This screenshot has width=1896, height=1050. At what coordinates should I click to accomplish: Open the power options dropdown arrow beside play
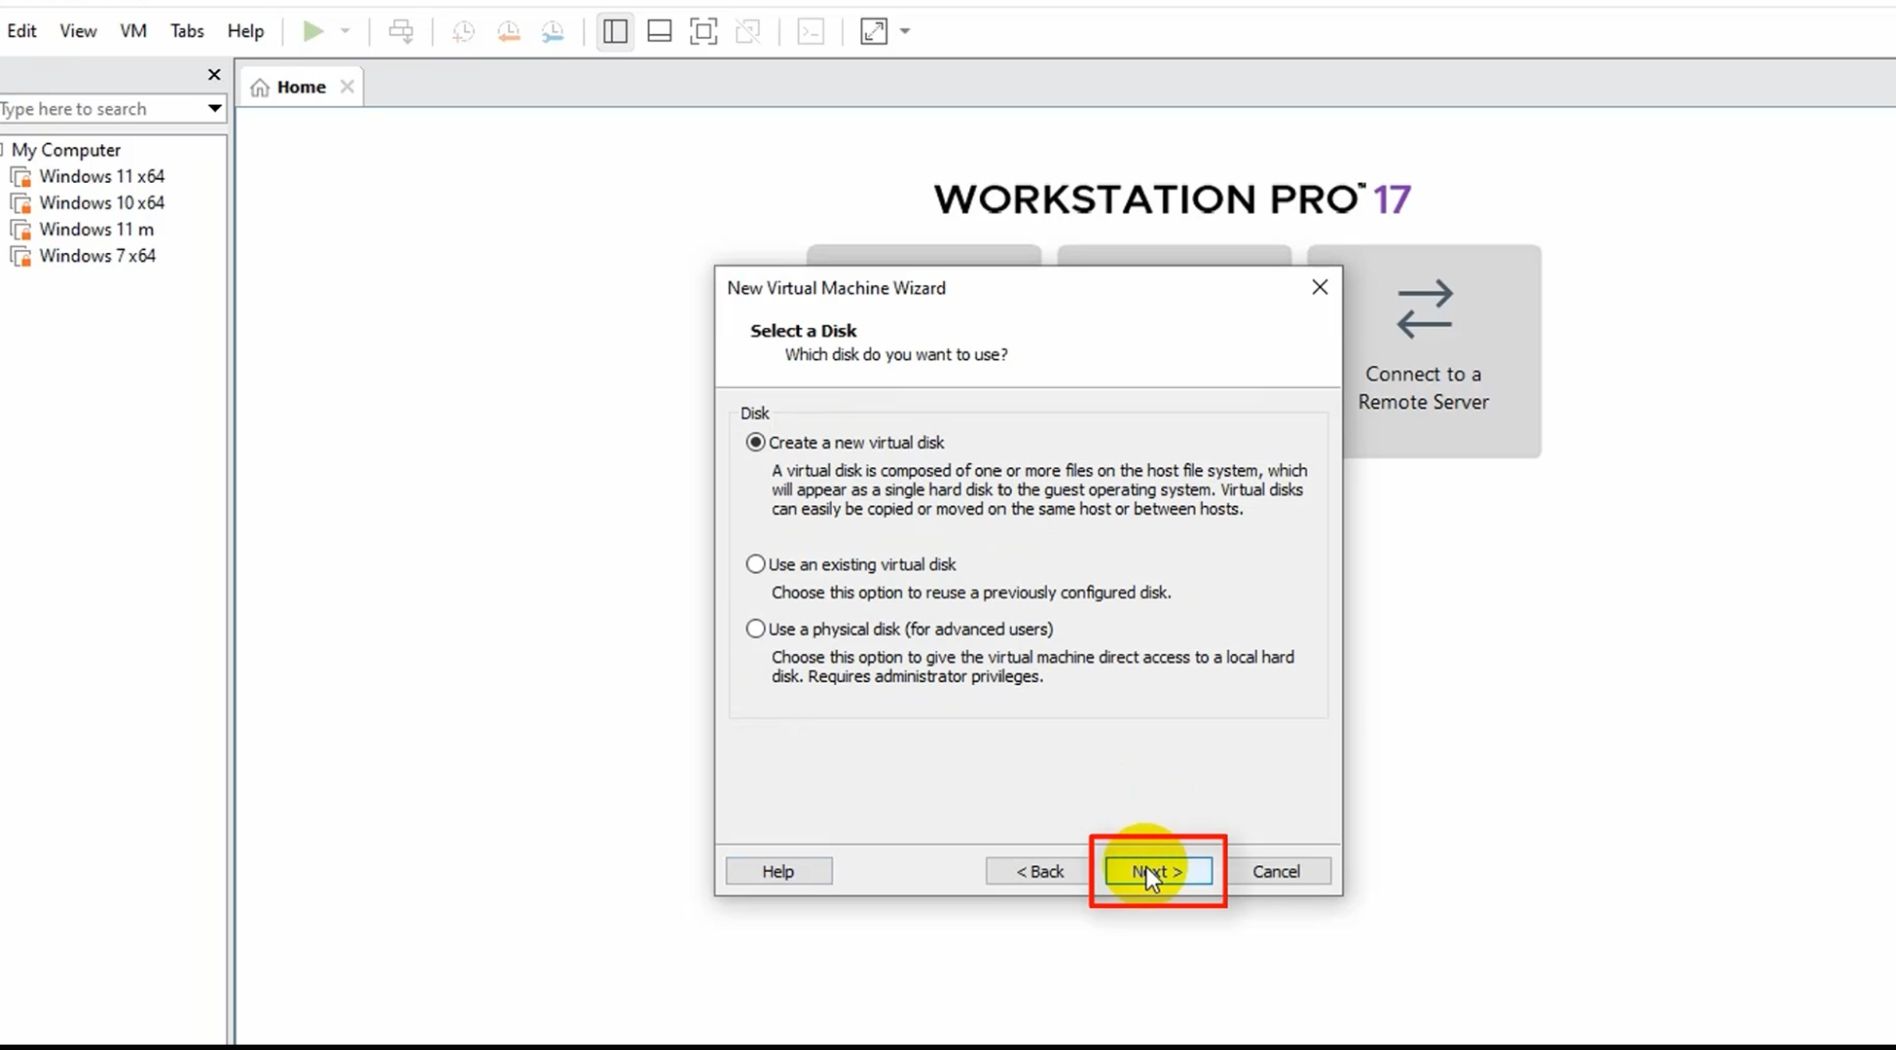(x=345, y=31)
